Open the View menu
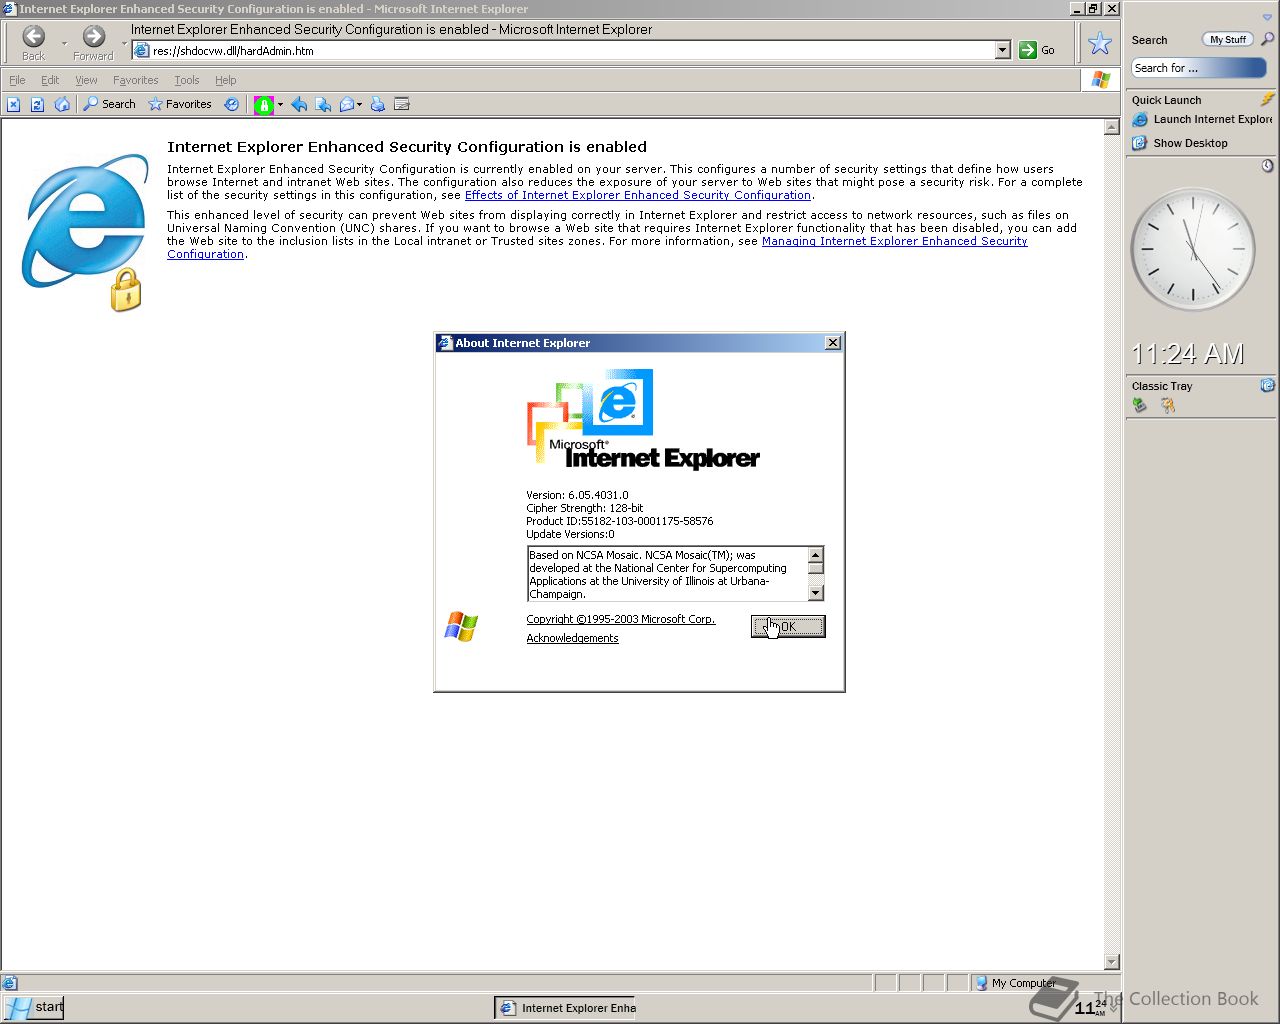 coord(86,80)
